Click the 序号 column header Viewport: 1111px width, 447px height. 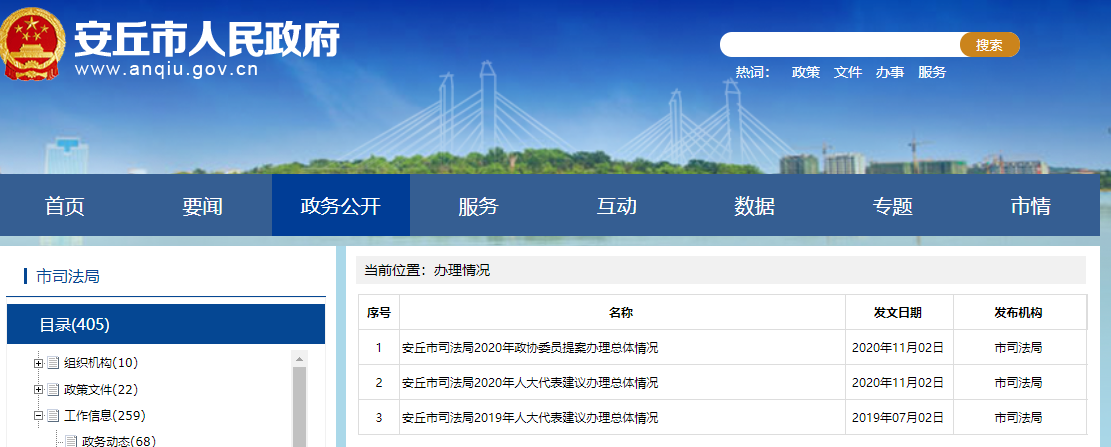(x=378, y=312)
